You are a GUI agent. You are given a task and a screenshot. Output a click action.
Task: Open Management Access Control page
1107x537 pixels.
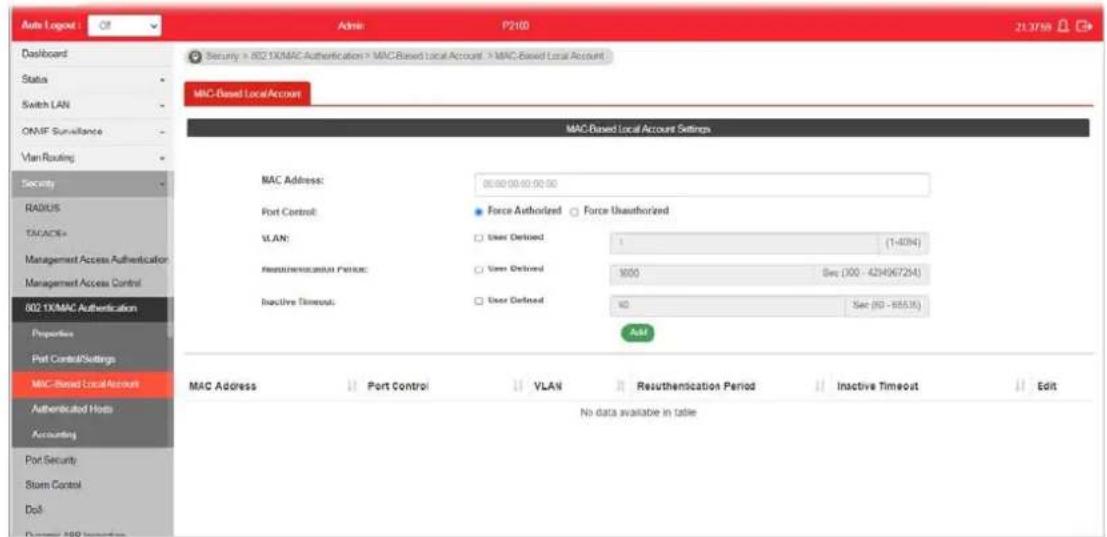(91, 284)
